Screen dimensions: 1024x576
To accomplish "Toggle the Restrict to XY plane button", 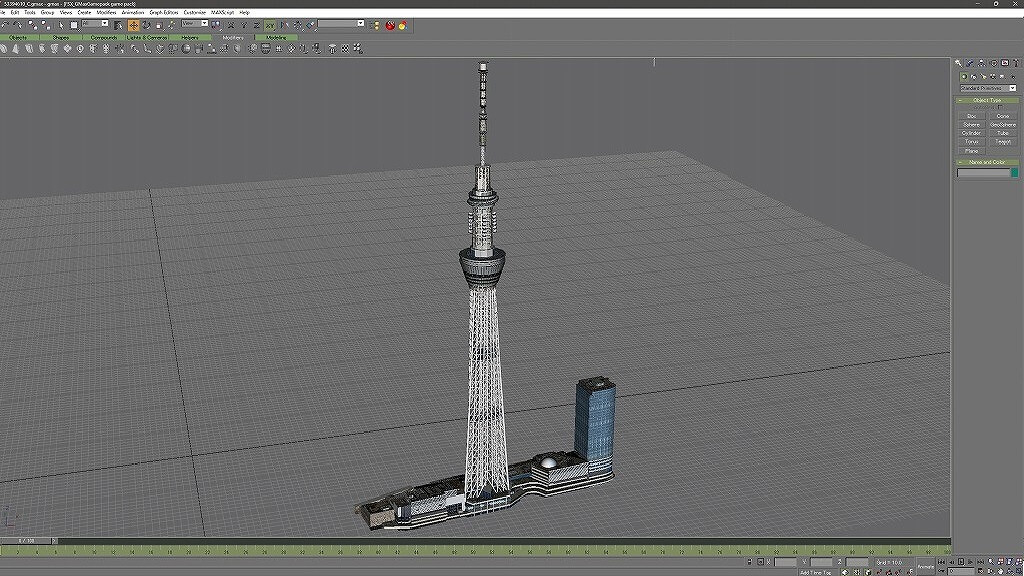I will (270, 25).
